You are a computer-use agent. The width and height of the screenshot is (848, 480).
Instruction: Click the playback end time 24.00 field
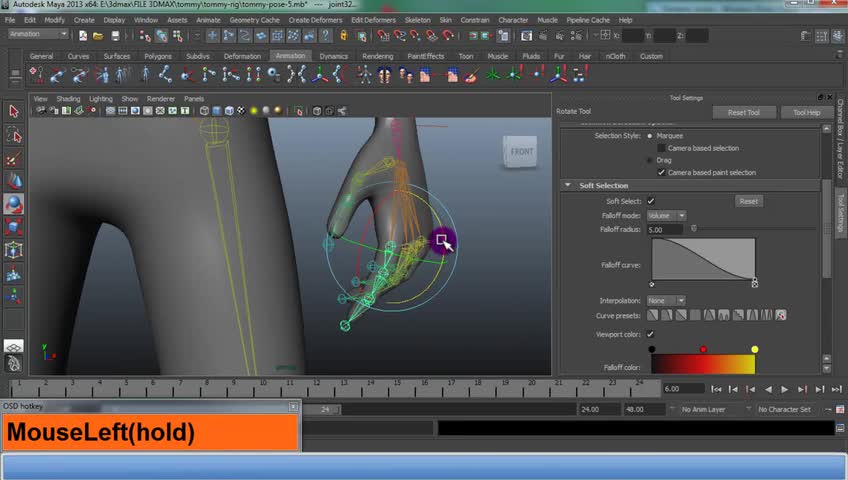[x=599, y=409]
